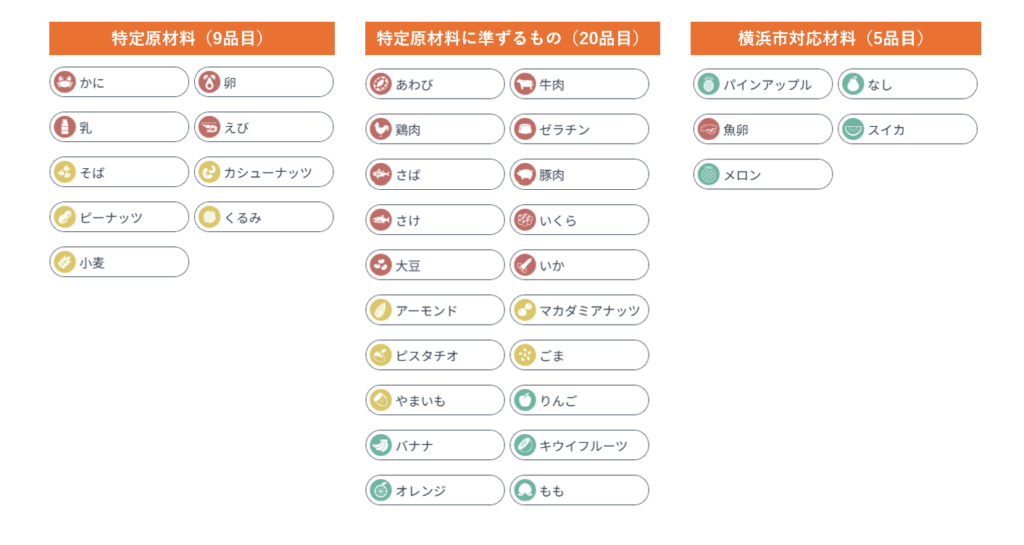1024x545 pixels.
Task: Click the egg icon beside 卵
Action: [x=208, y=82]
